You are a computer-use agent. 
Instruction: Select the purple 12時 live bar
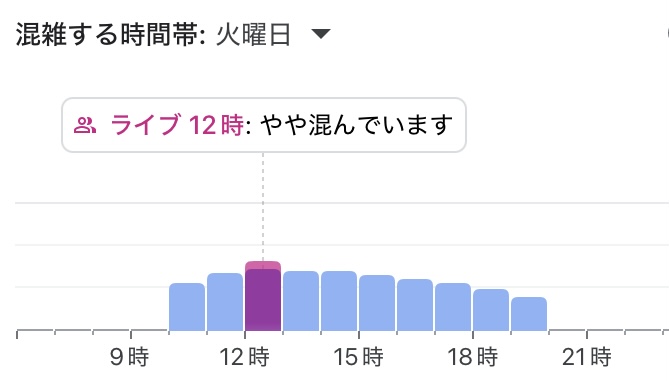pos(263,300)
